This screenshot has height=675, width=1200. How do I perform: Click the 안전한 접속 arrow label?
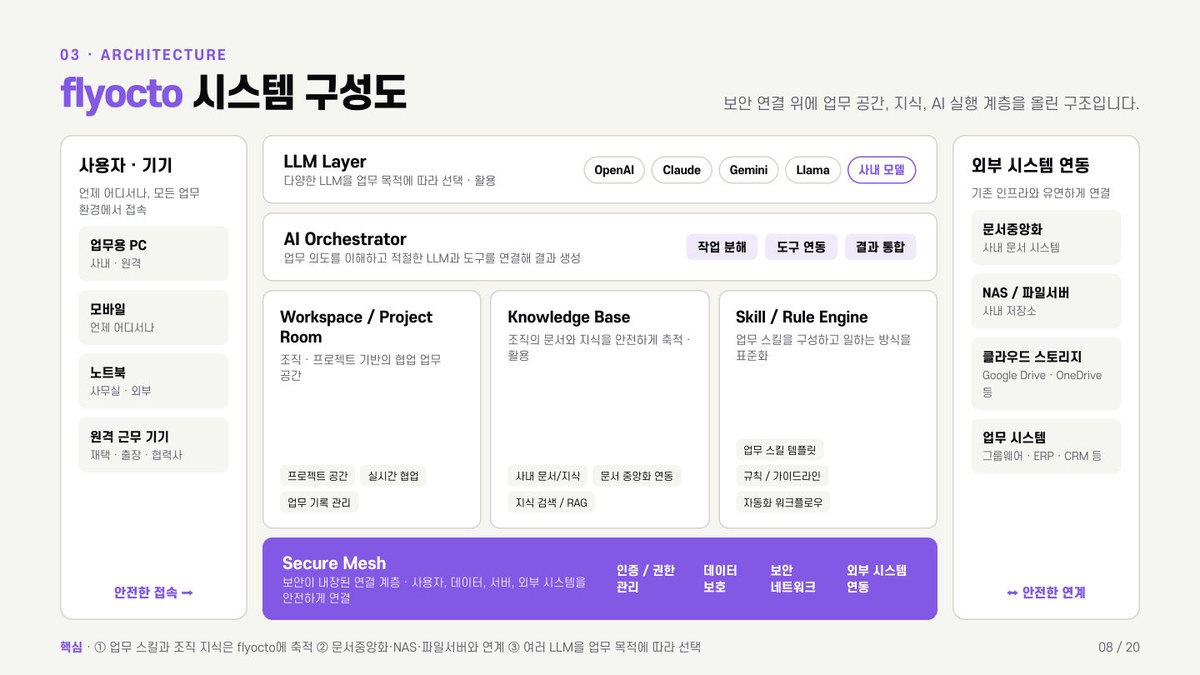(153, 592)
